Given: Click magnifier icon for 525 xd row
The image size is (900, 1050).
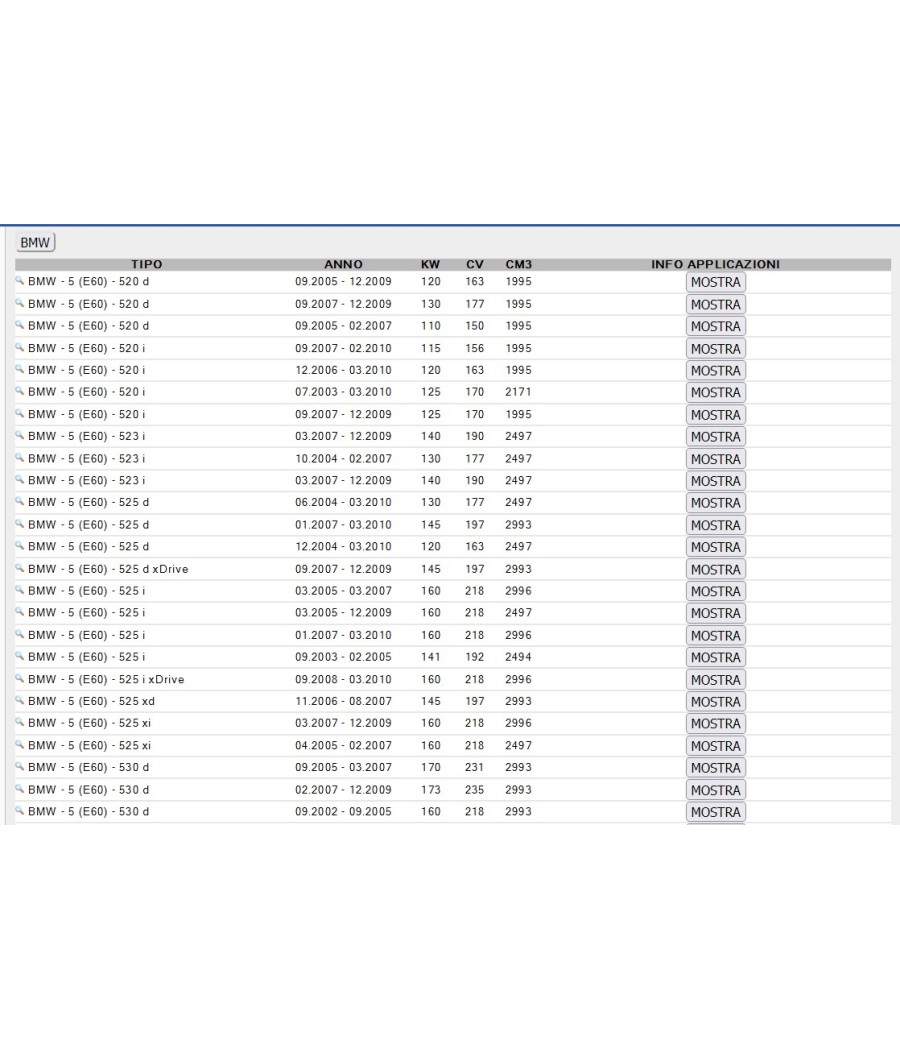Looking at the screenshot, I should [x=20, y=700].
